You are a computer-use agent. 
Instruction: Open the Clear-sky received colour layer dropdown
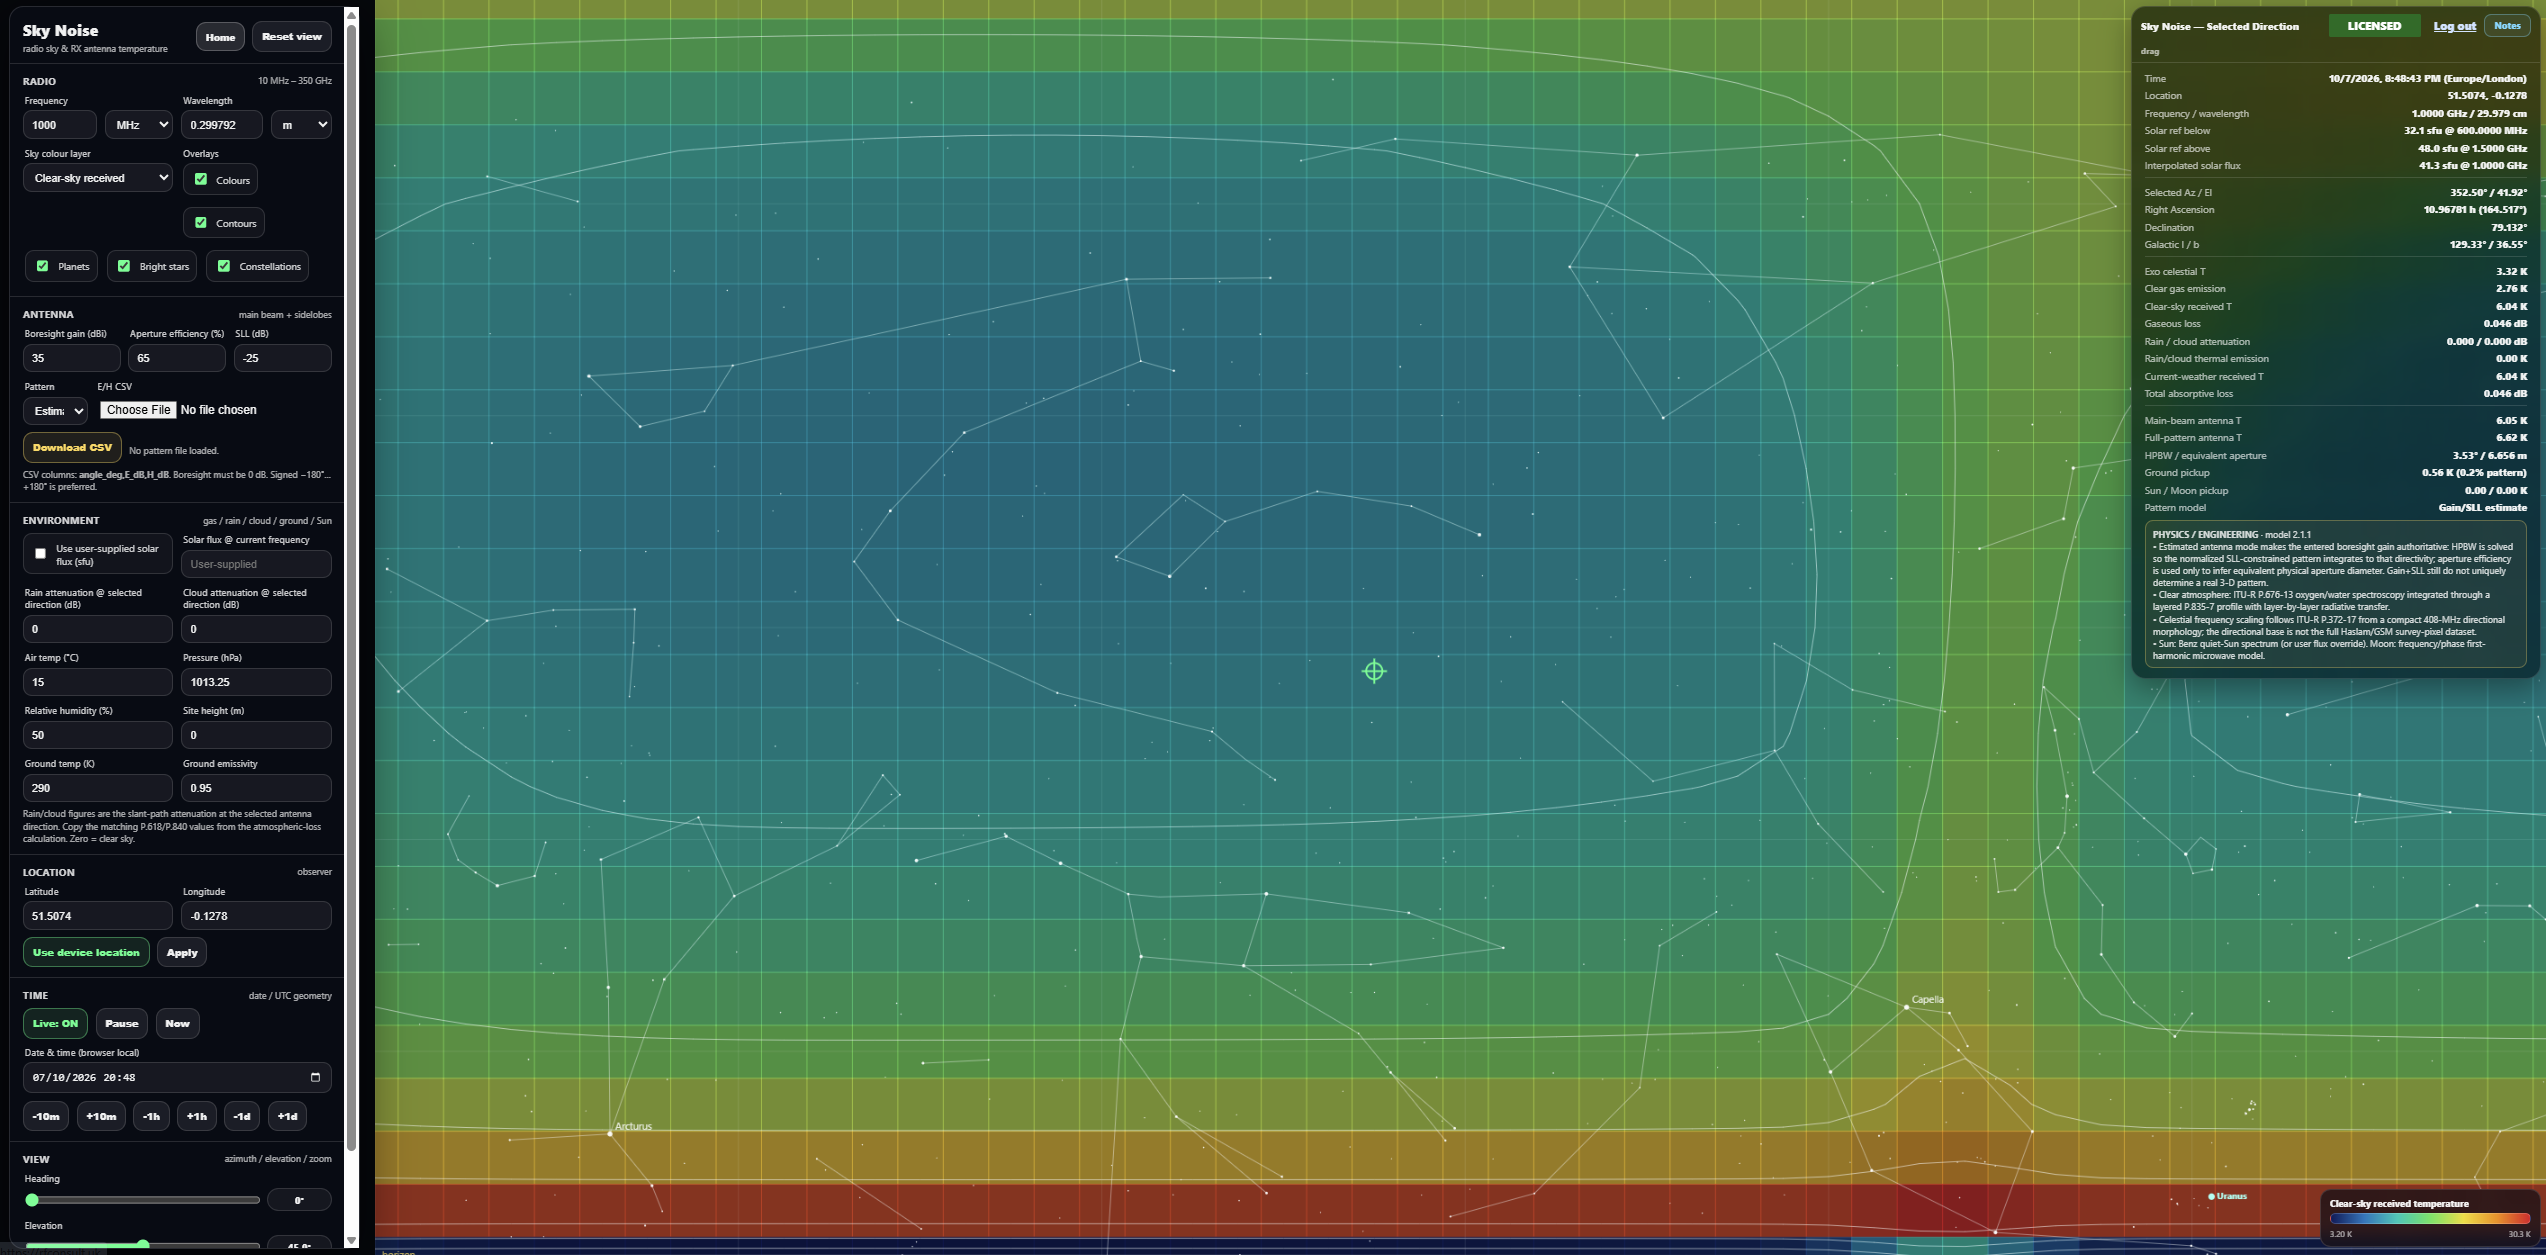(x=97, y=178)
